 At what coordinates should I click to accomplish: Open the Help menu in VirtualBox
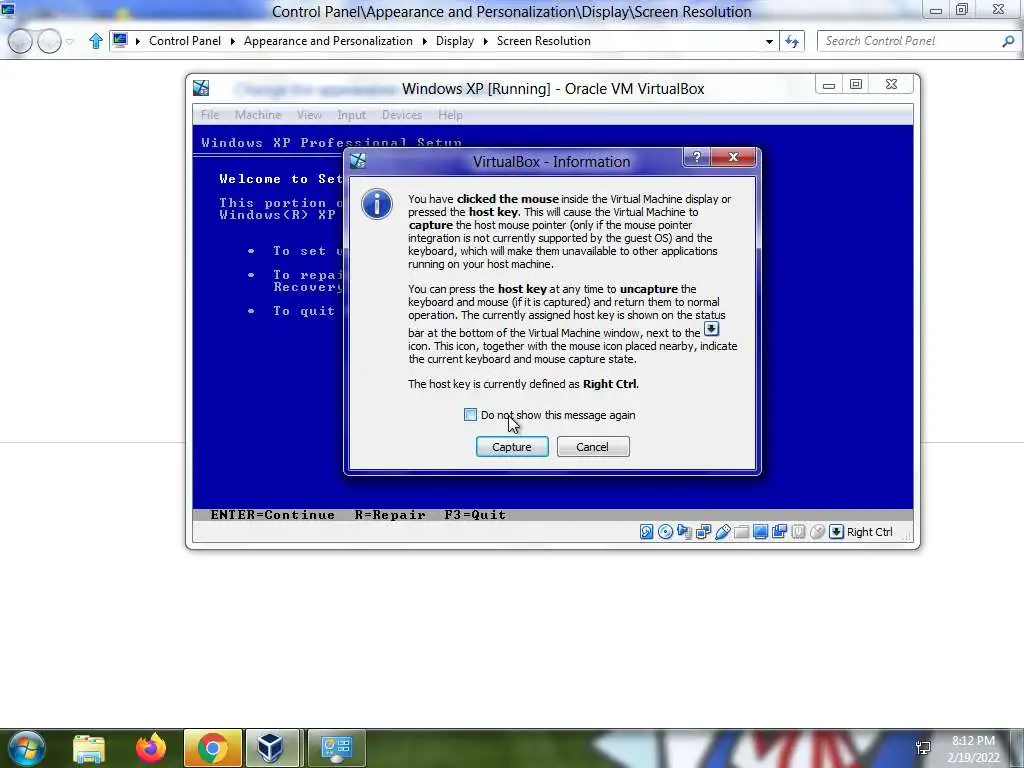click(x=450, y=115)
